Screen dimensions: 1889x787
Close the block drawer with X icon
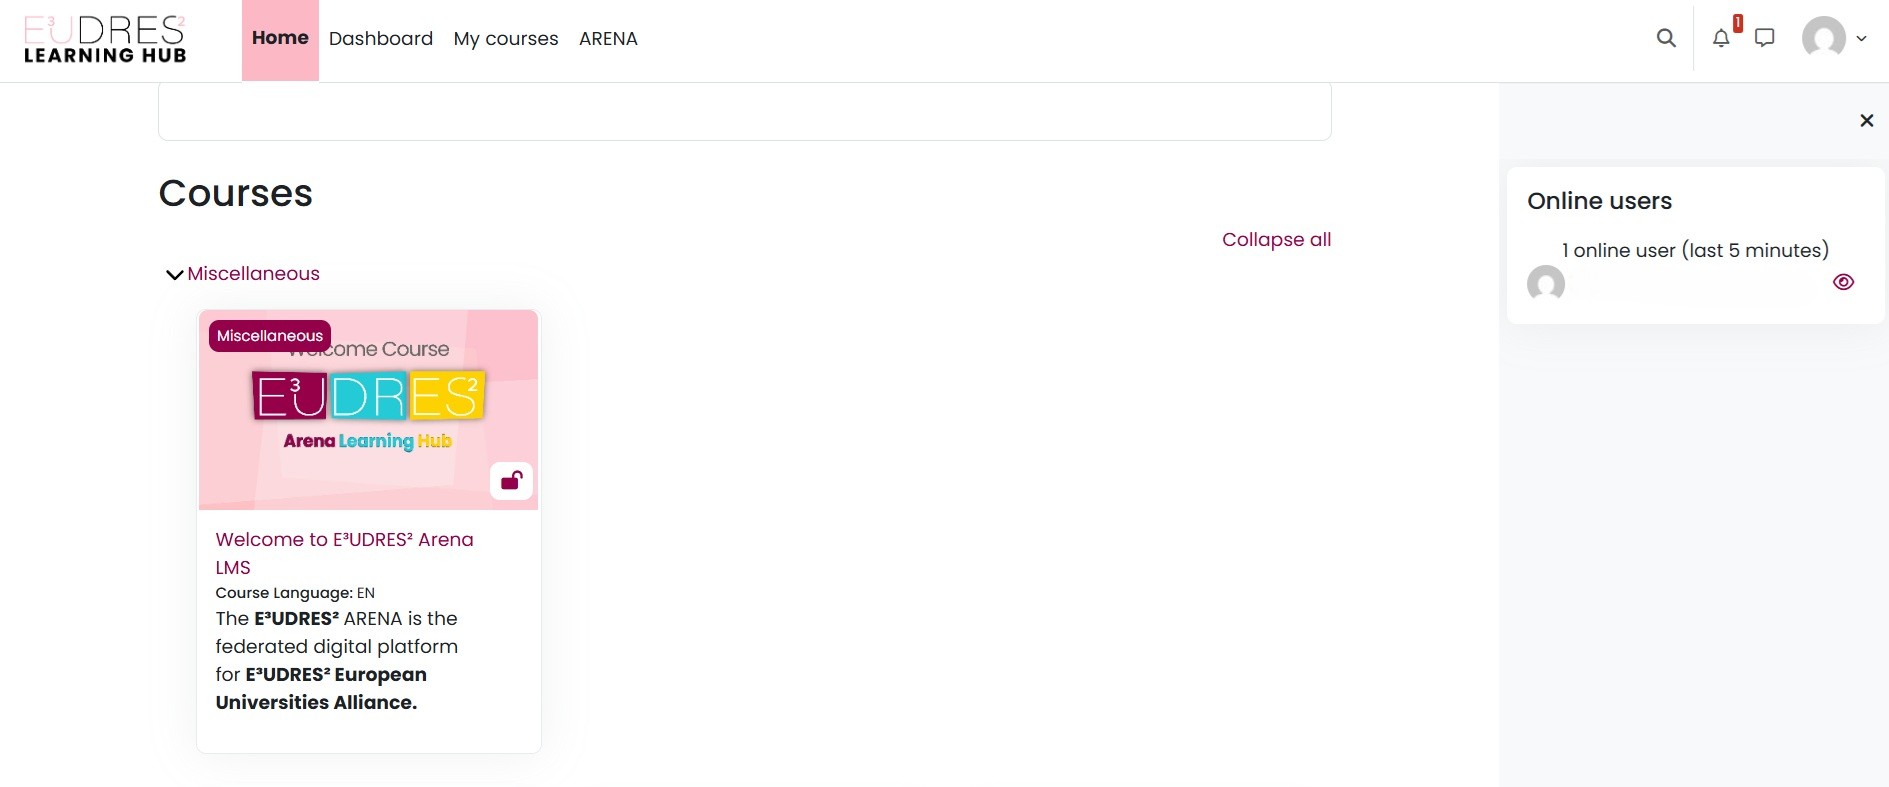pos(1866,121)
